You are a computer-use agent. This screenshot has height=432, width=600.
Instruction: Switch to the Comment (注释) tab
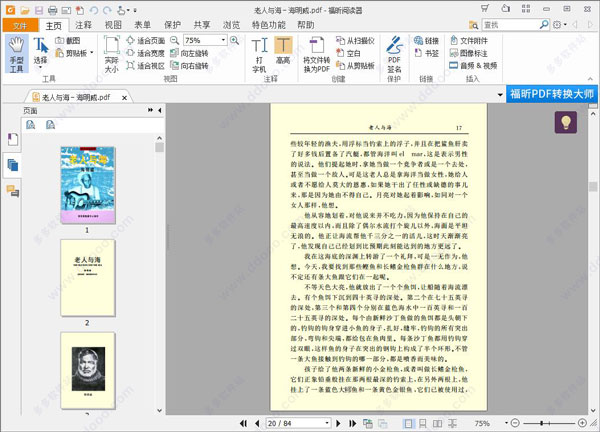click(x=83, y=25)
